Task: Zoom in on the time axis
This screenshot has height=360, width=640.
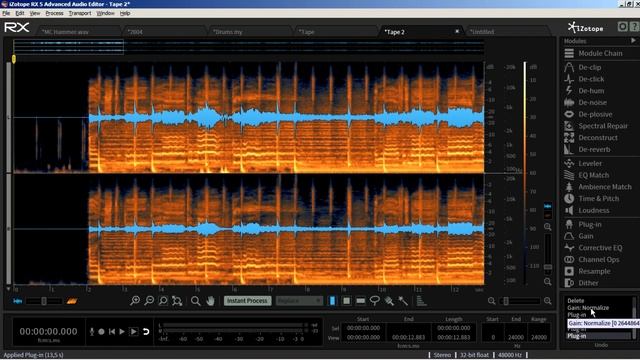Action: tap(135, 301)
